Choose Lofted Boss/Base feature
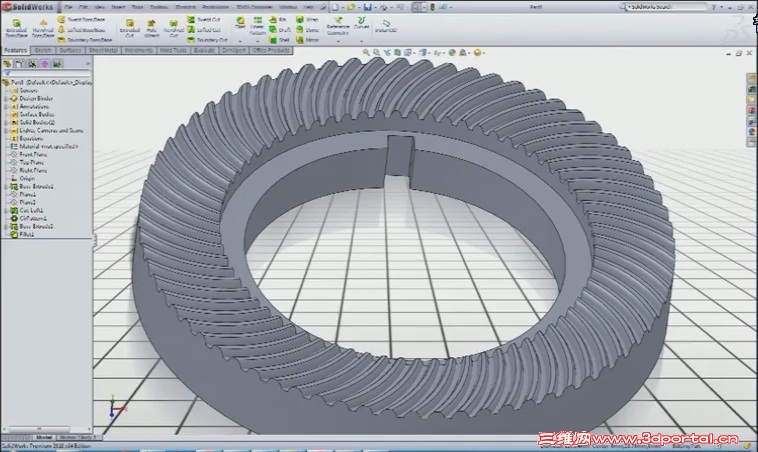Viewport: 758px width, 452px height. click(81, 29)
